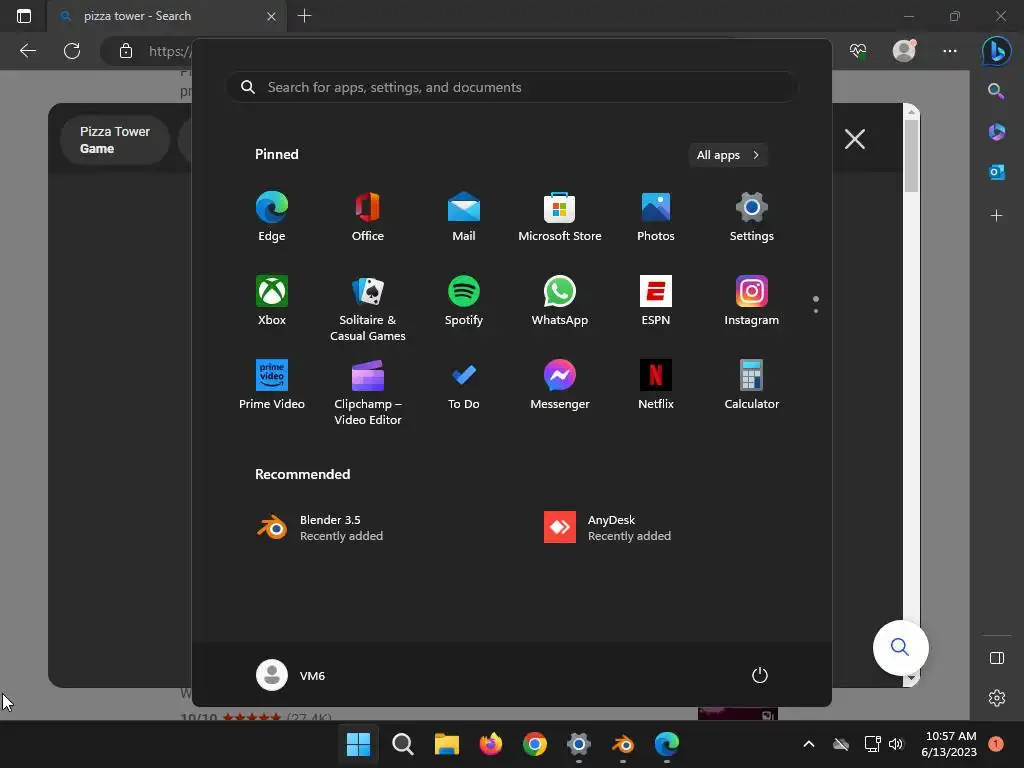Click the Windows Start button on taskbar
The image size is (1024, 768).
(358, 744)
